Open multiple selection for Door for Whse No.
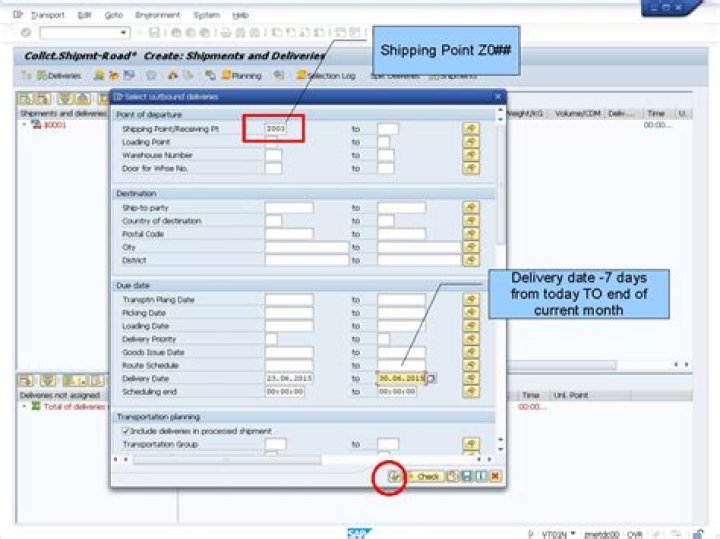The image size is (720, 539). point(471,168)
